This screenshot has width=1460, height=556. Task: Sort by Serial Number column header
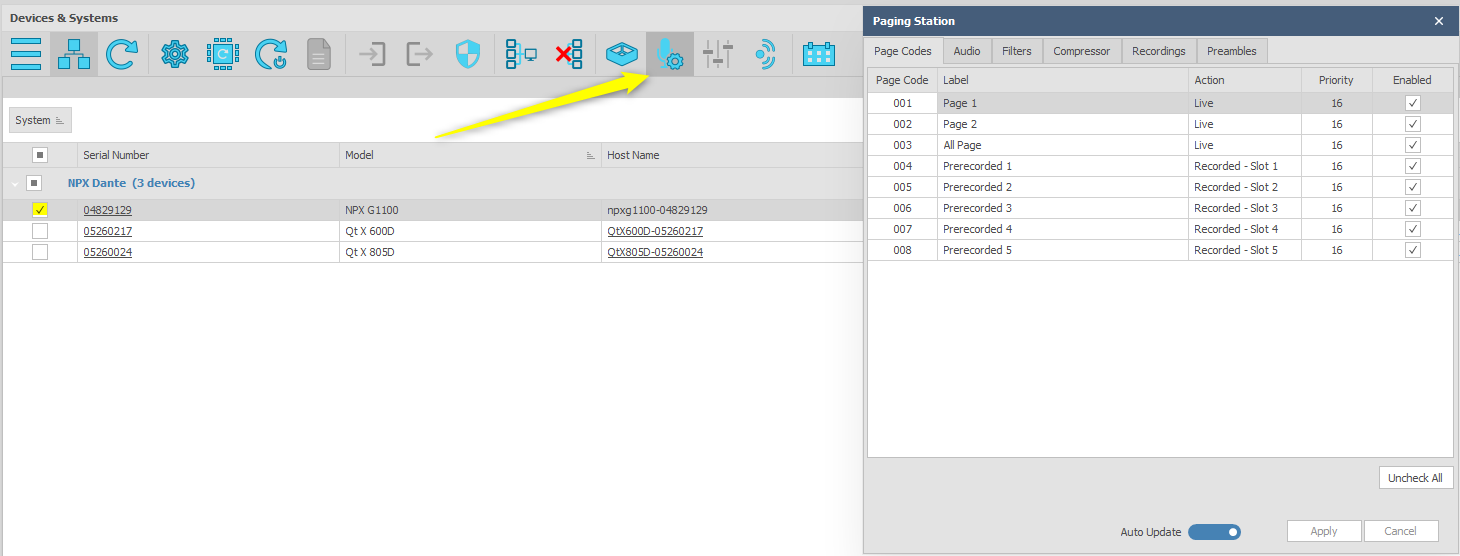tap(208, 155)
